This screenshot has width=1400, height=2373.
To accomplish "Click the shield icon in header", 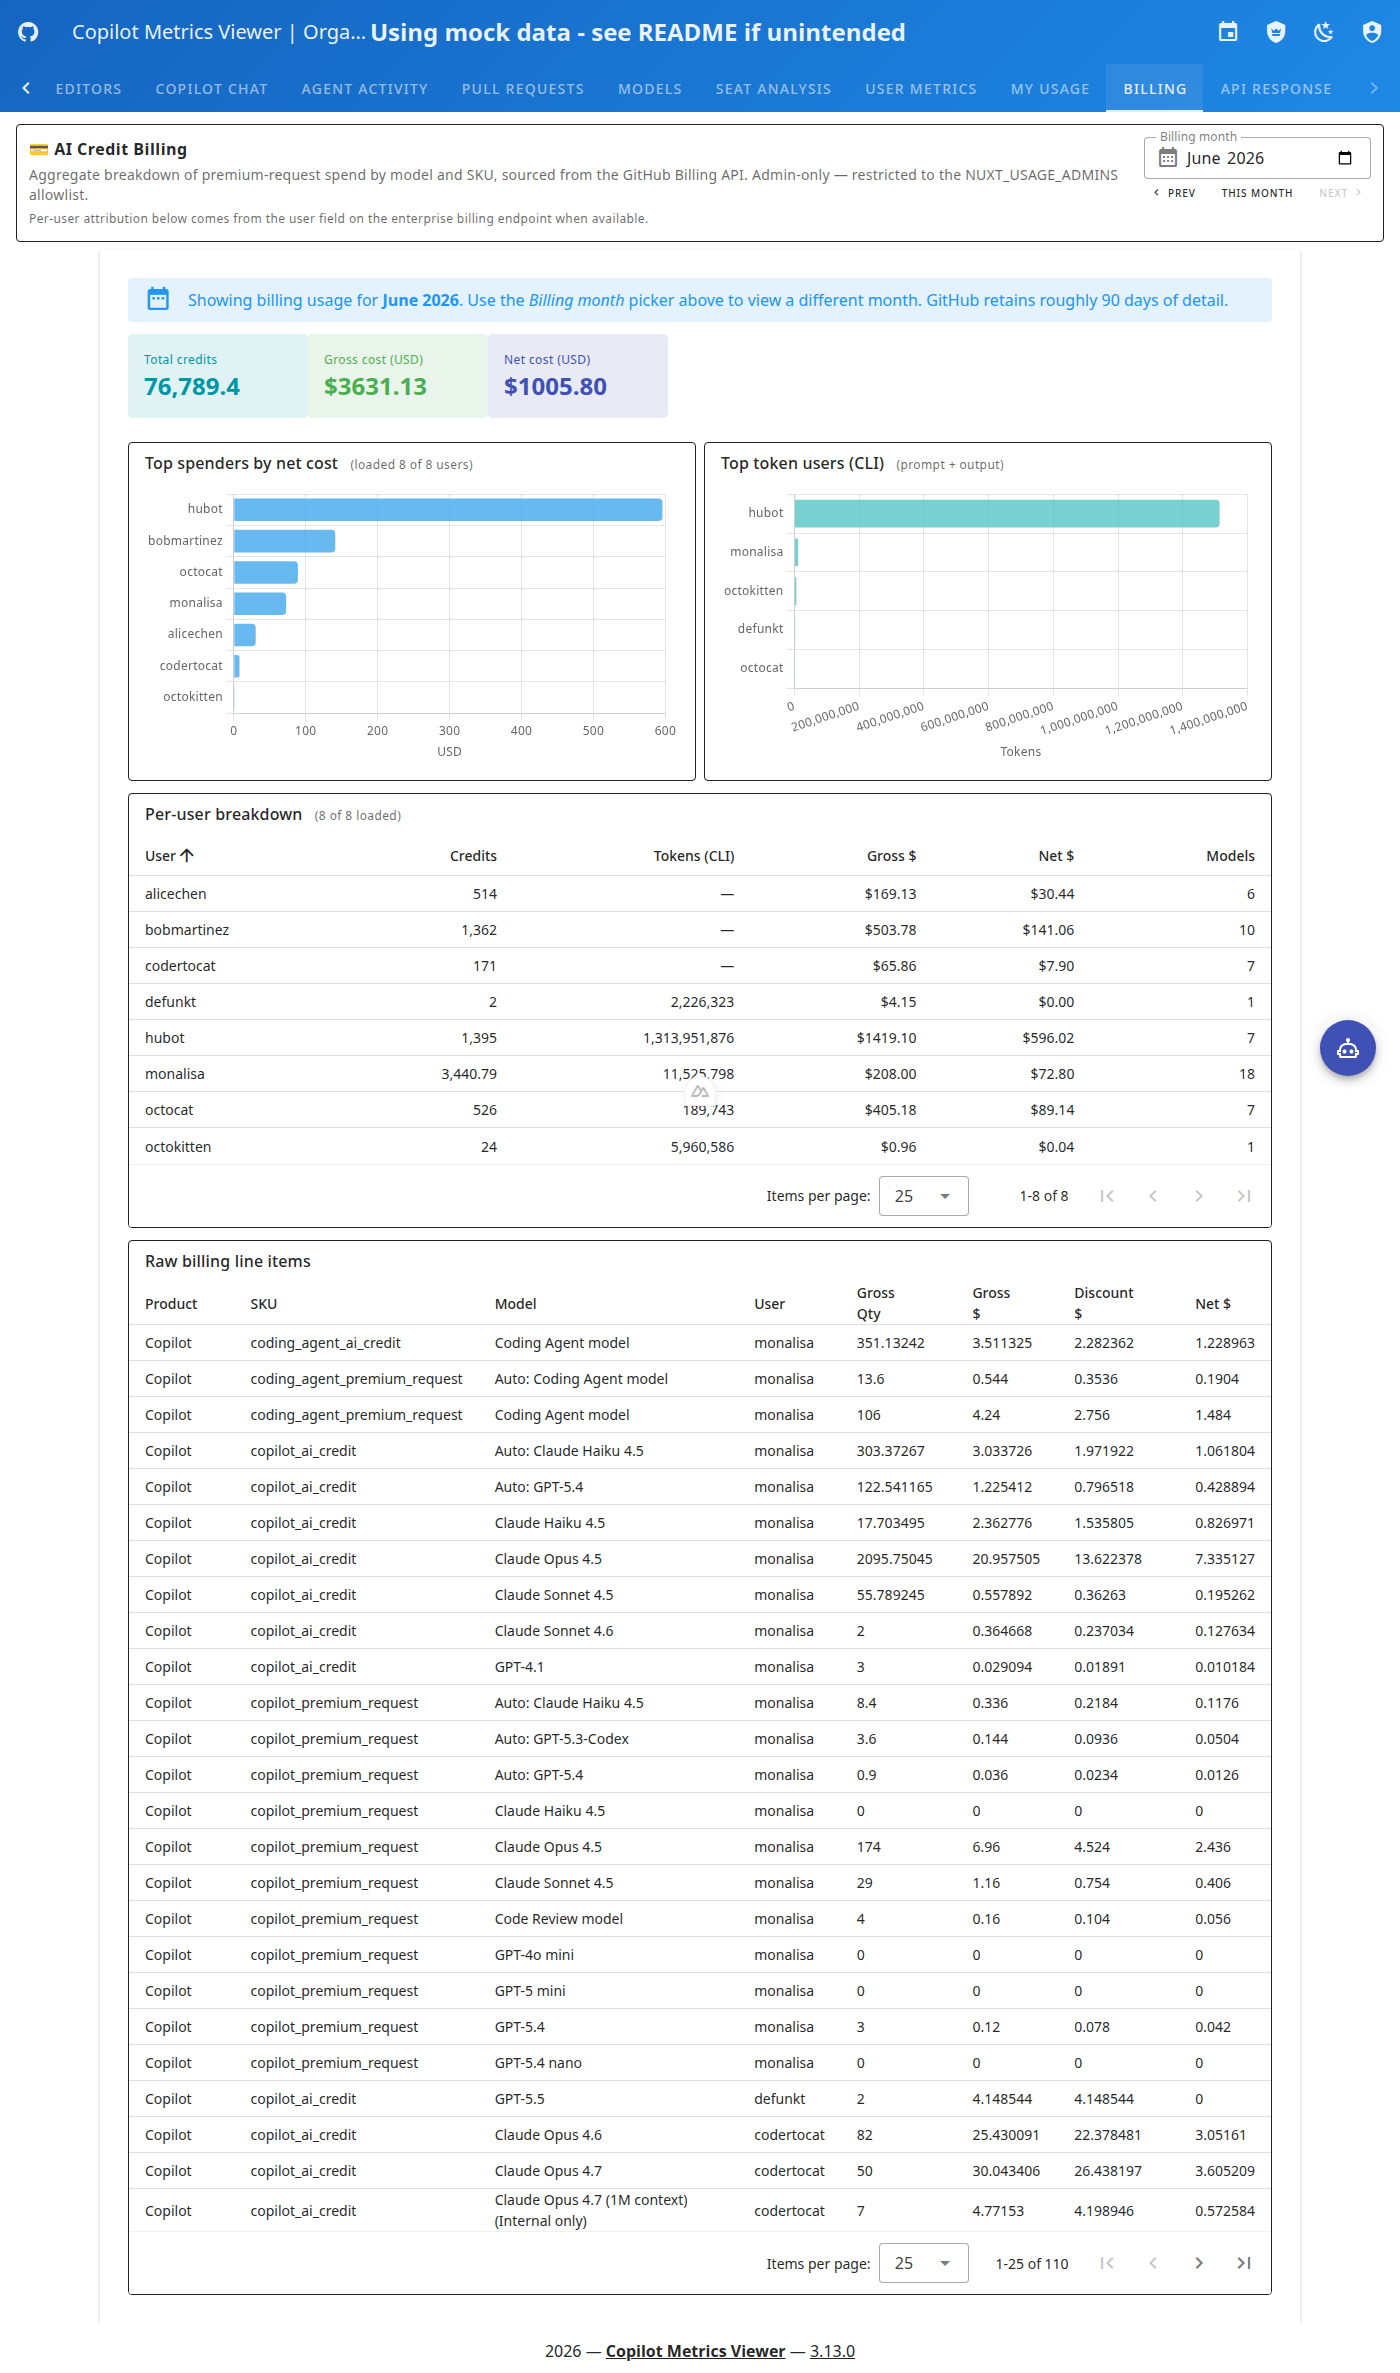I will 1276,32.
